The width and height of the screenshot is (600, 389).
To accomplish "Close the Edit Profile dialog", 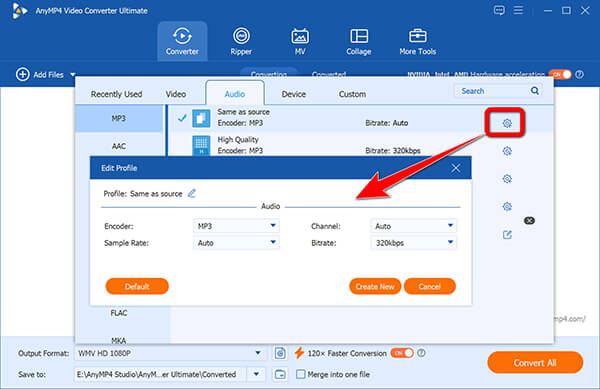I will (456, 168).
